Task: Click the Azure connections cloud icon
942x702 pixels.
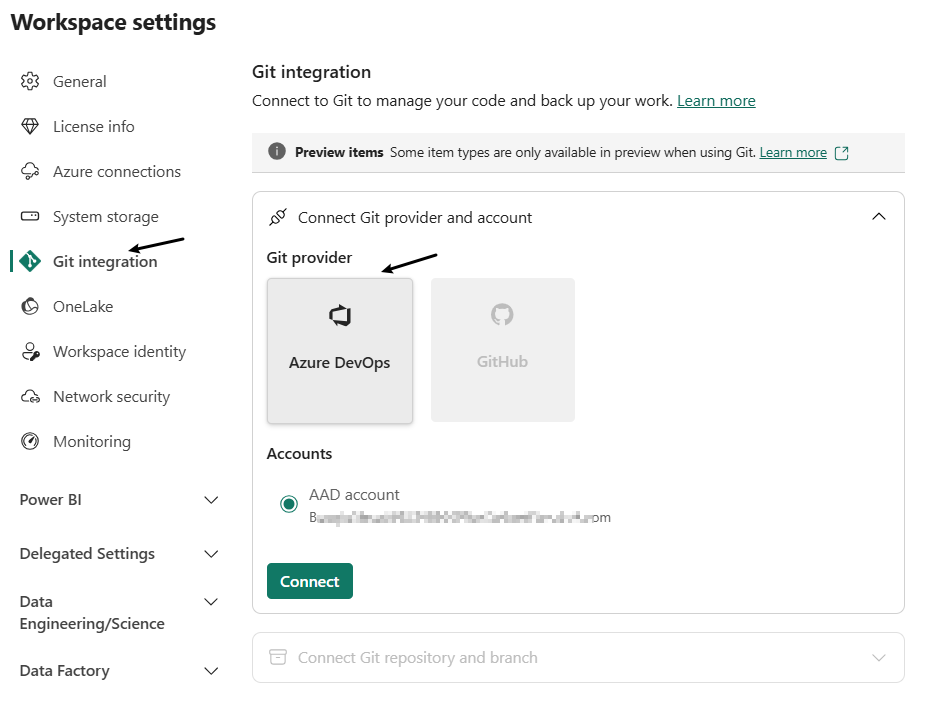Action: [x=30, y=171]
